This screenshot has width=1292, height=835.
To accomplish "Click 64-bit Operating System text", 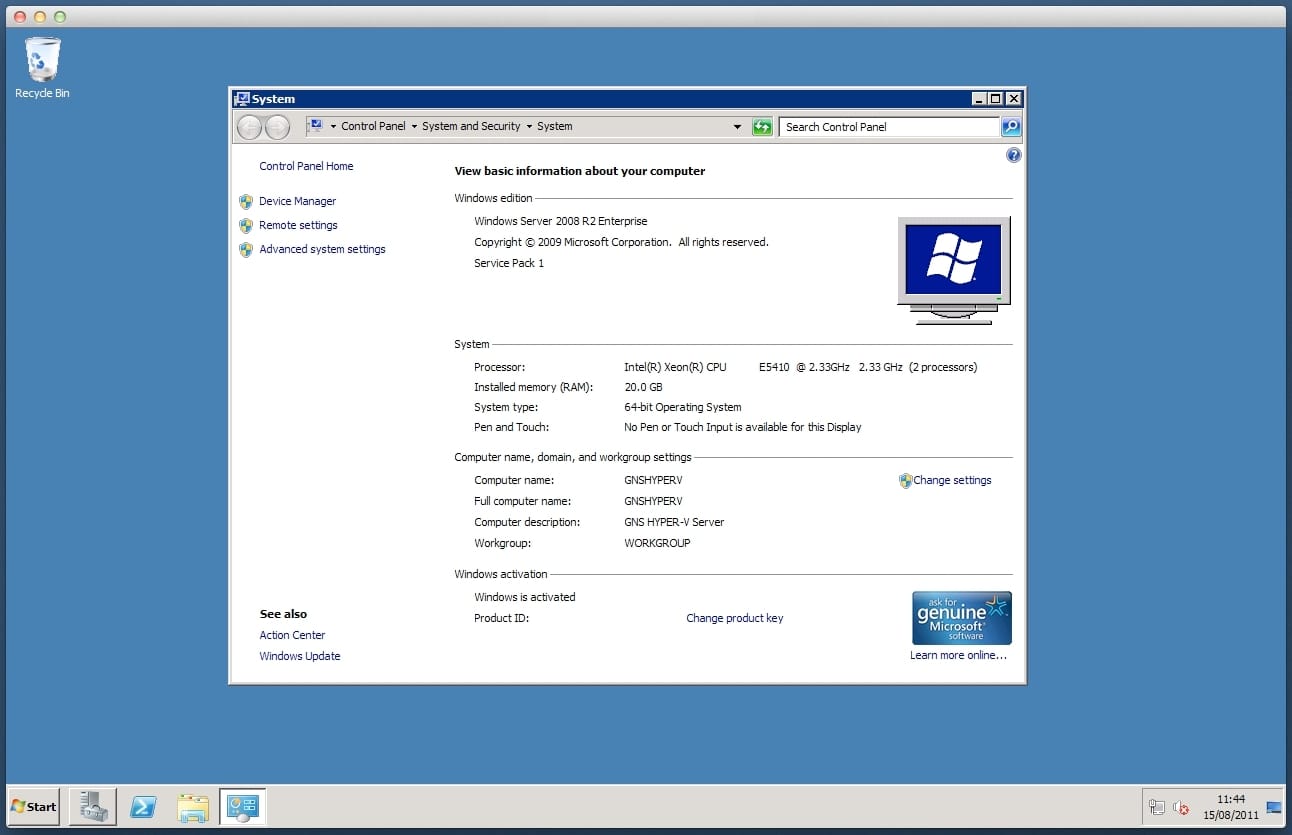I will tap(683, 407).
